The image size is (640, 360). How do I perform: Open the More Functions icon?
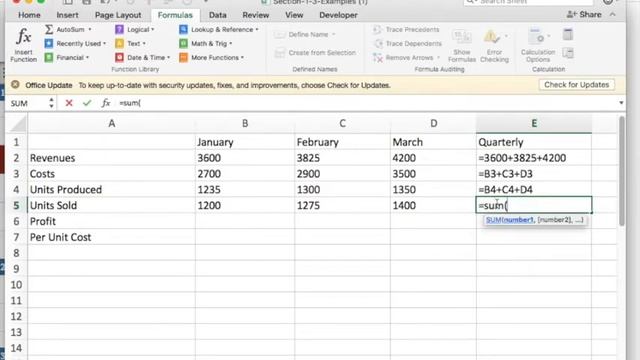pos(183,58)
